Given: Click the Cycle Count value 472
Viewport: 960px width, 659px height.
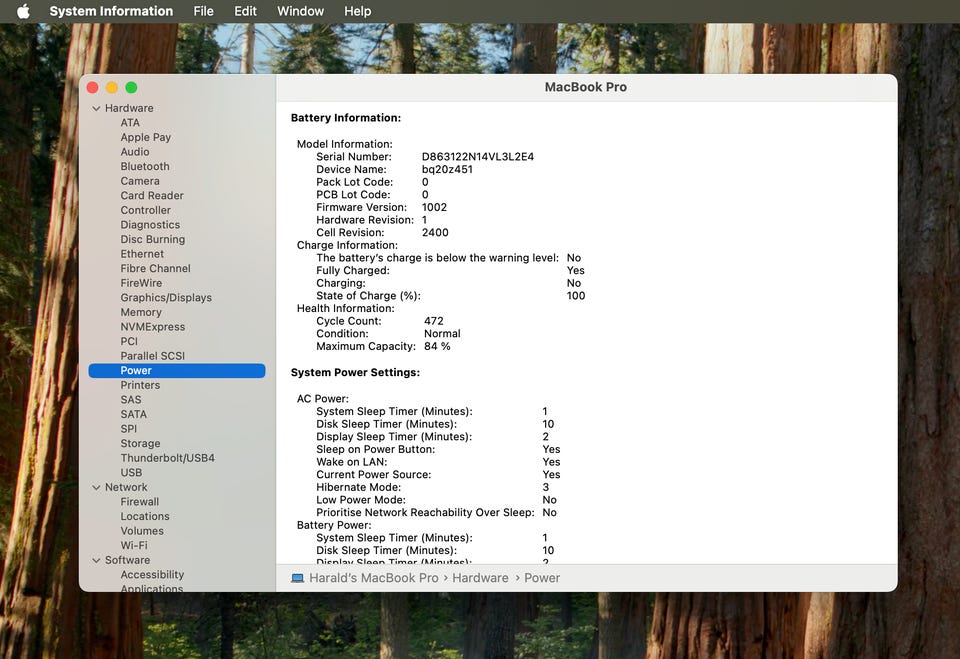Looking at the screenshot, I should click(433, 321).
